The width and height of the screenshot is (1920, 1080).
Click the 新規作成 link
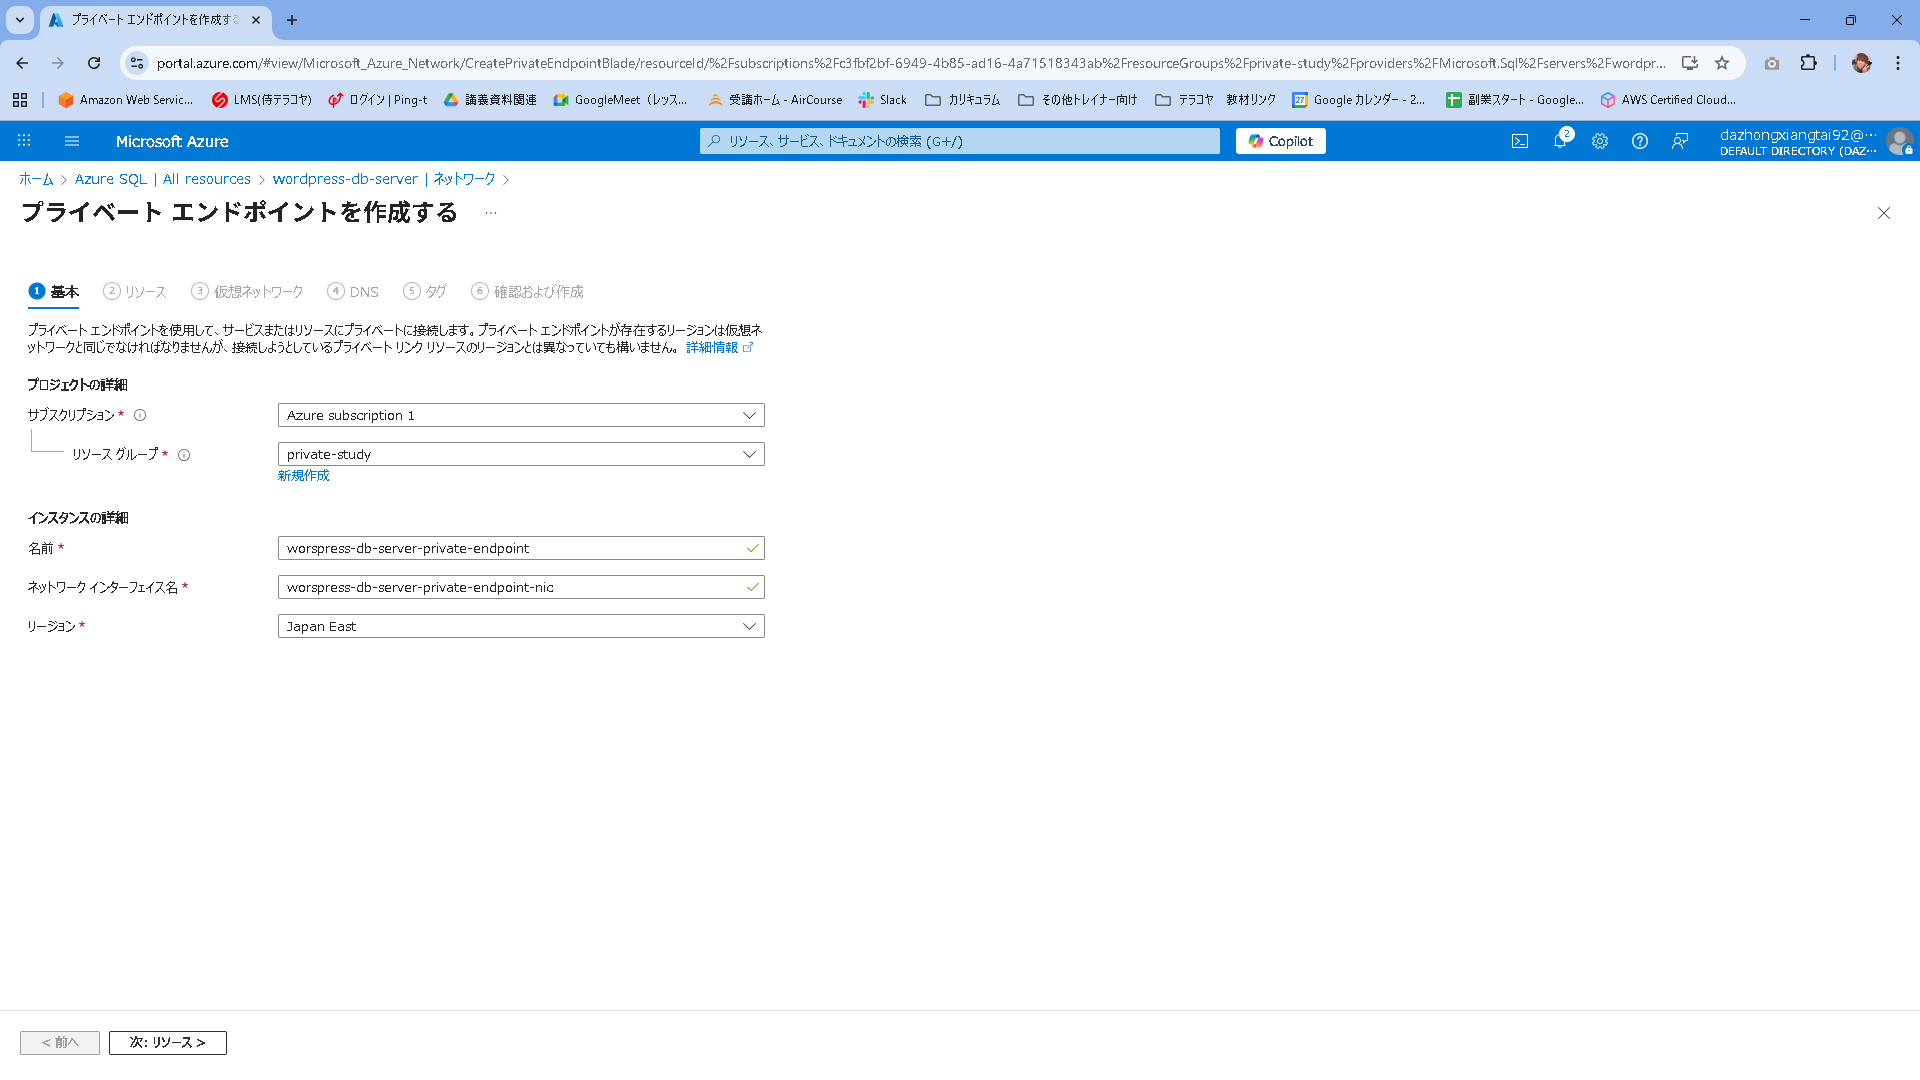303,476
